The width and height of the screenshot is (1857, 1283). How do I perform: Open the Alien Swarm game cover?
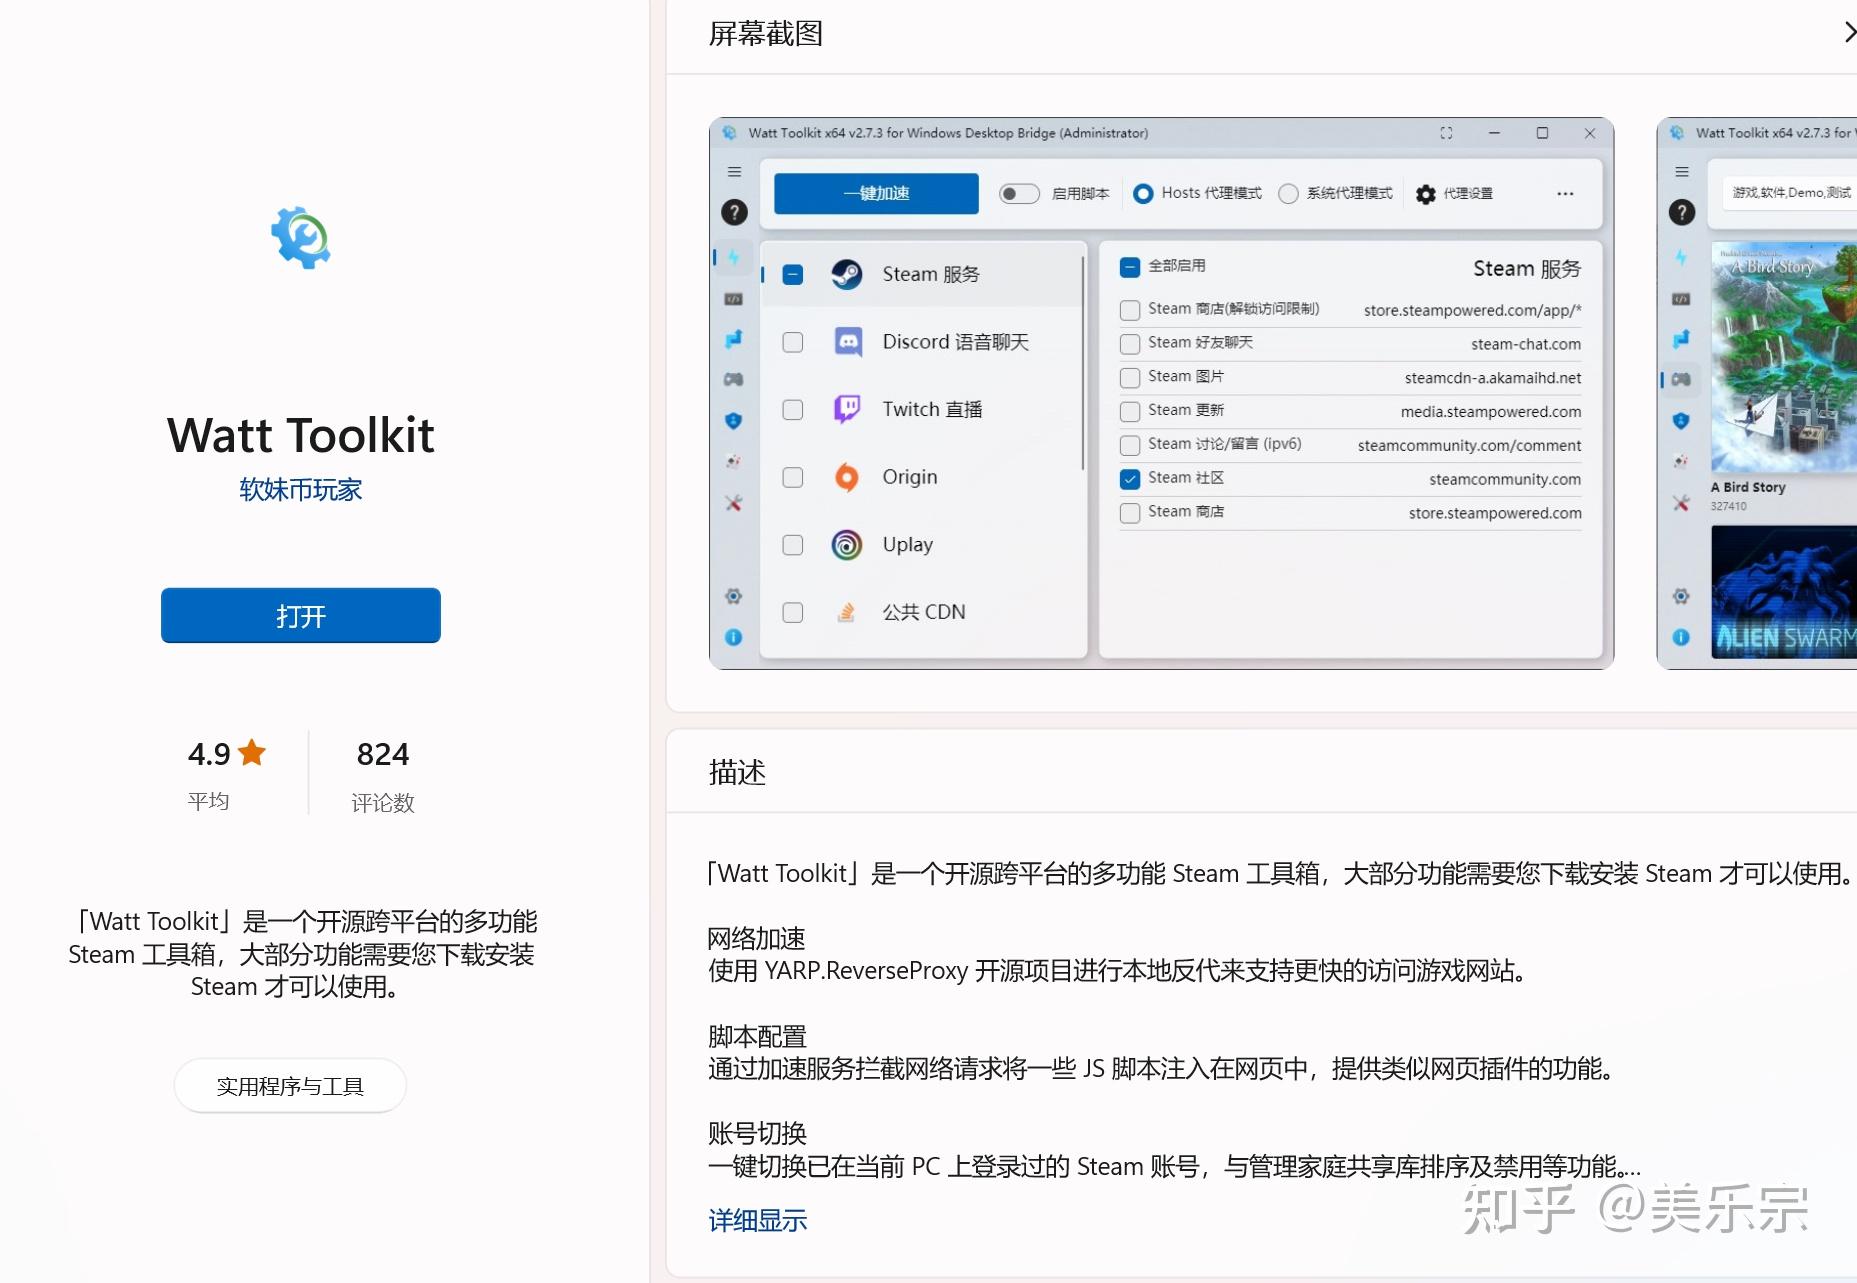tap(1784, 592)
